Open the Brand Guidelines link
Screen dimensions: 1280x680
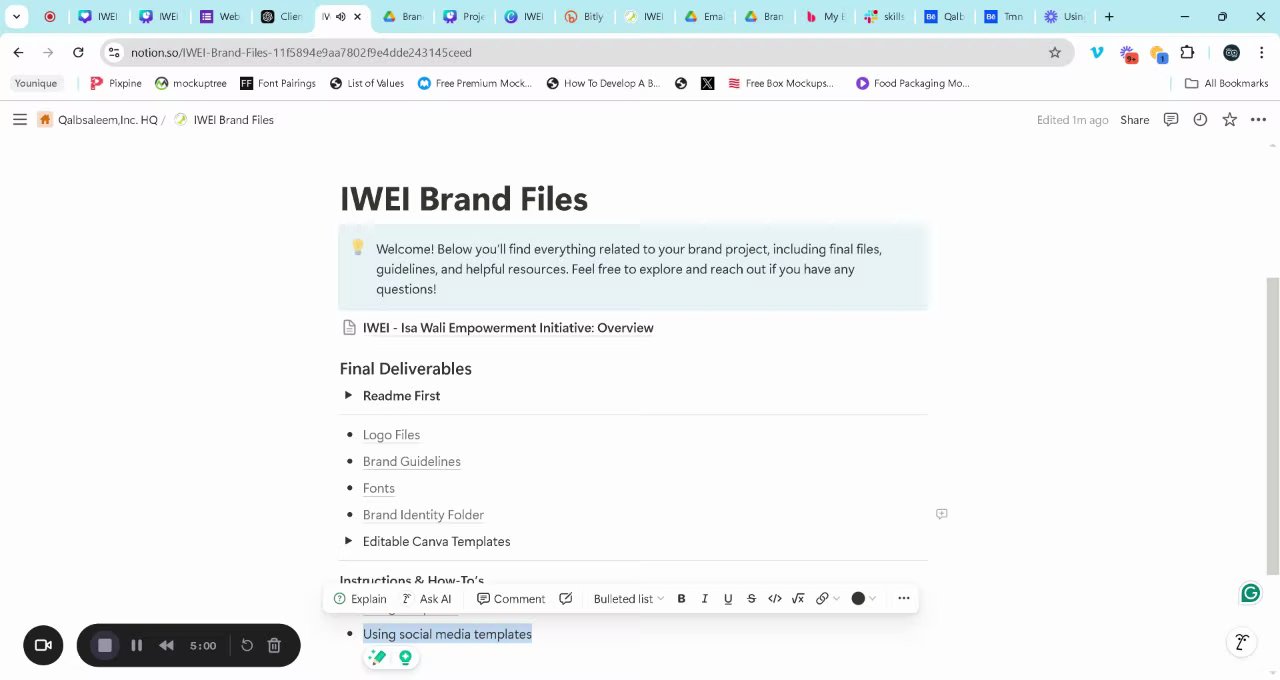(411, 462)
